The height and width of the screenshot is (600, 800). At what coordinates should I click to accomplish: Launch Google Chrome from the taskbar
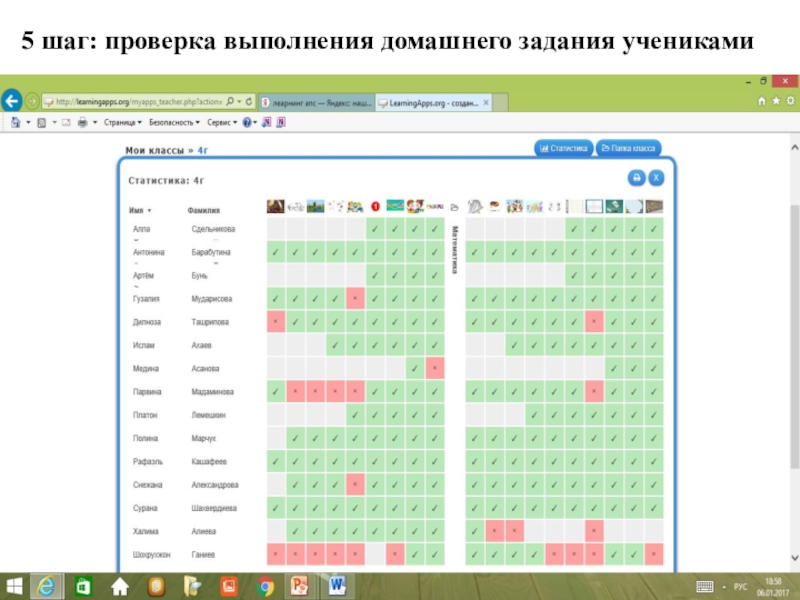tap(264, 585)
